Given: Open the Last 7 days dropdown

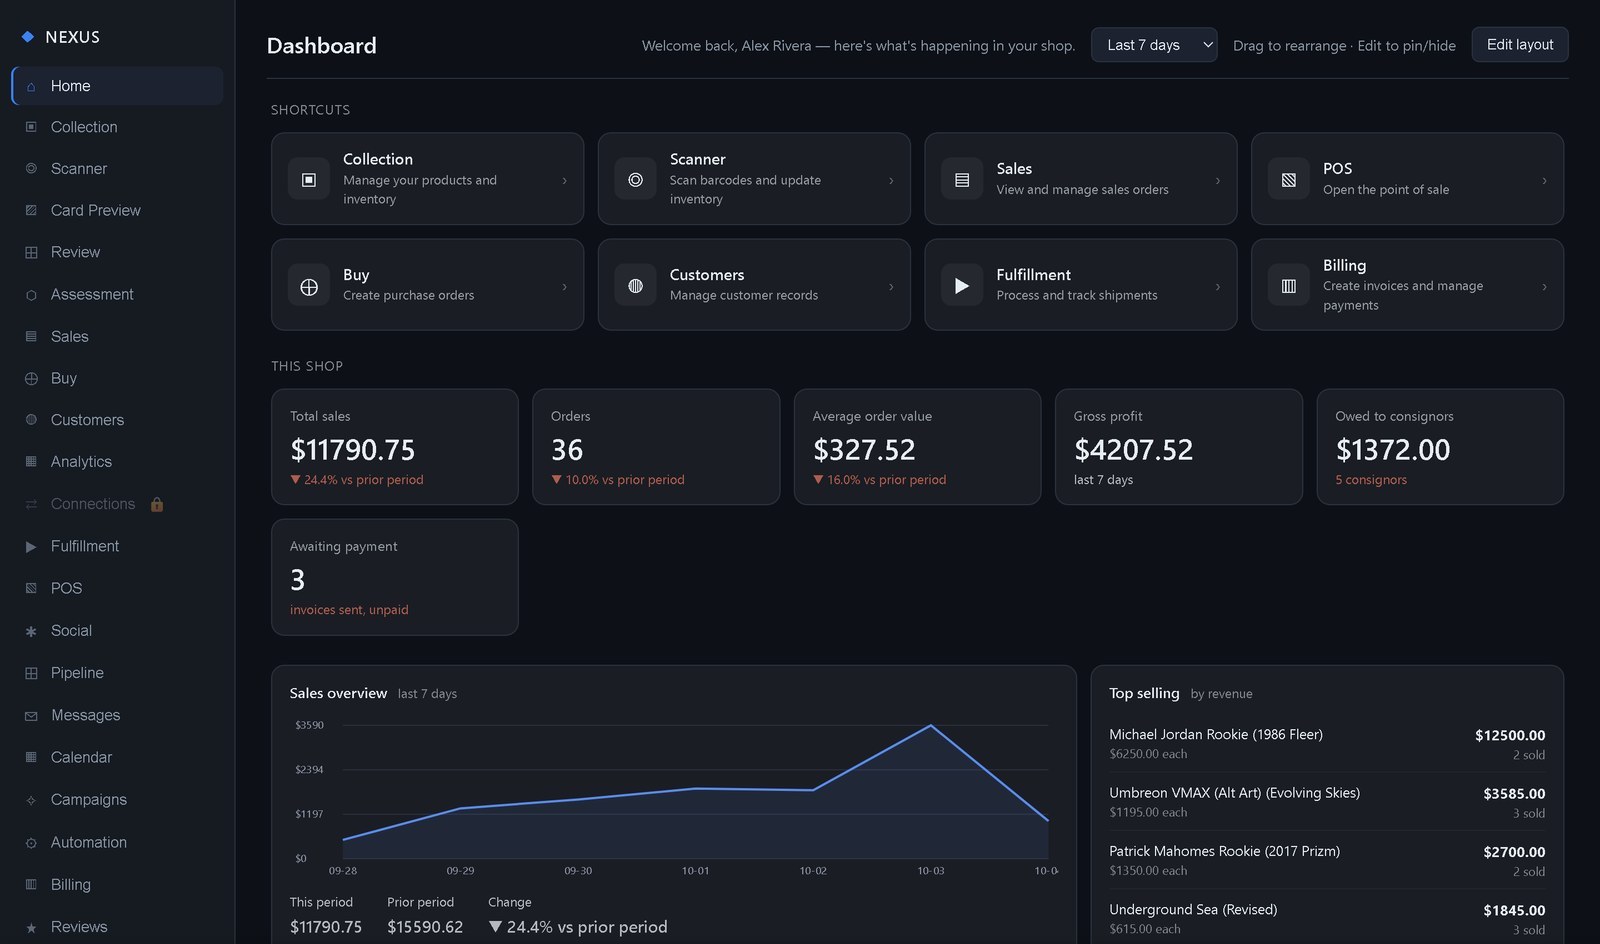Looking at the screenshot, I should [x=1154, y=45].
